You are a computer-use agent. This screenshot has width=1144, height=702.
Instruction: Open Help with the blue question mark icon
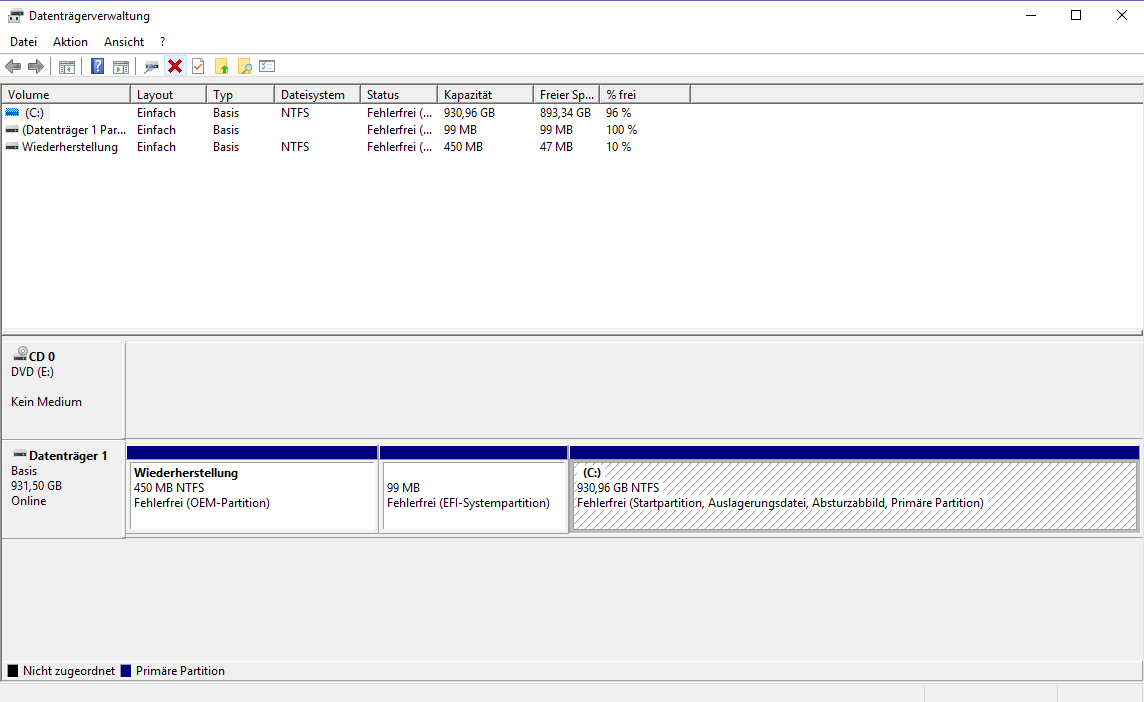tap(97, 66)
